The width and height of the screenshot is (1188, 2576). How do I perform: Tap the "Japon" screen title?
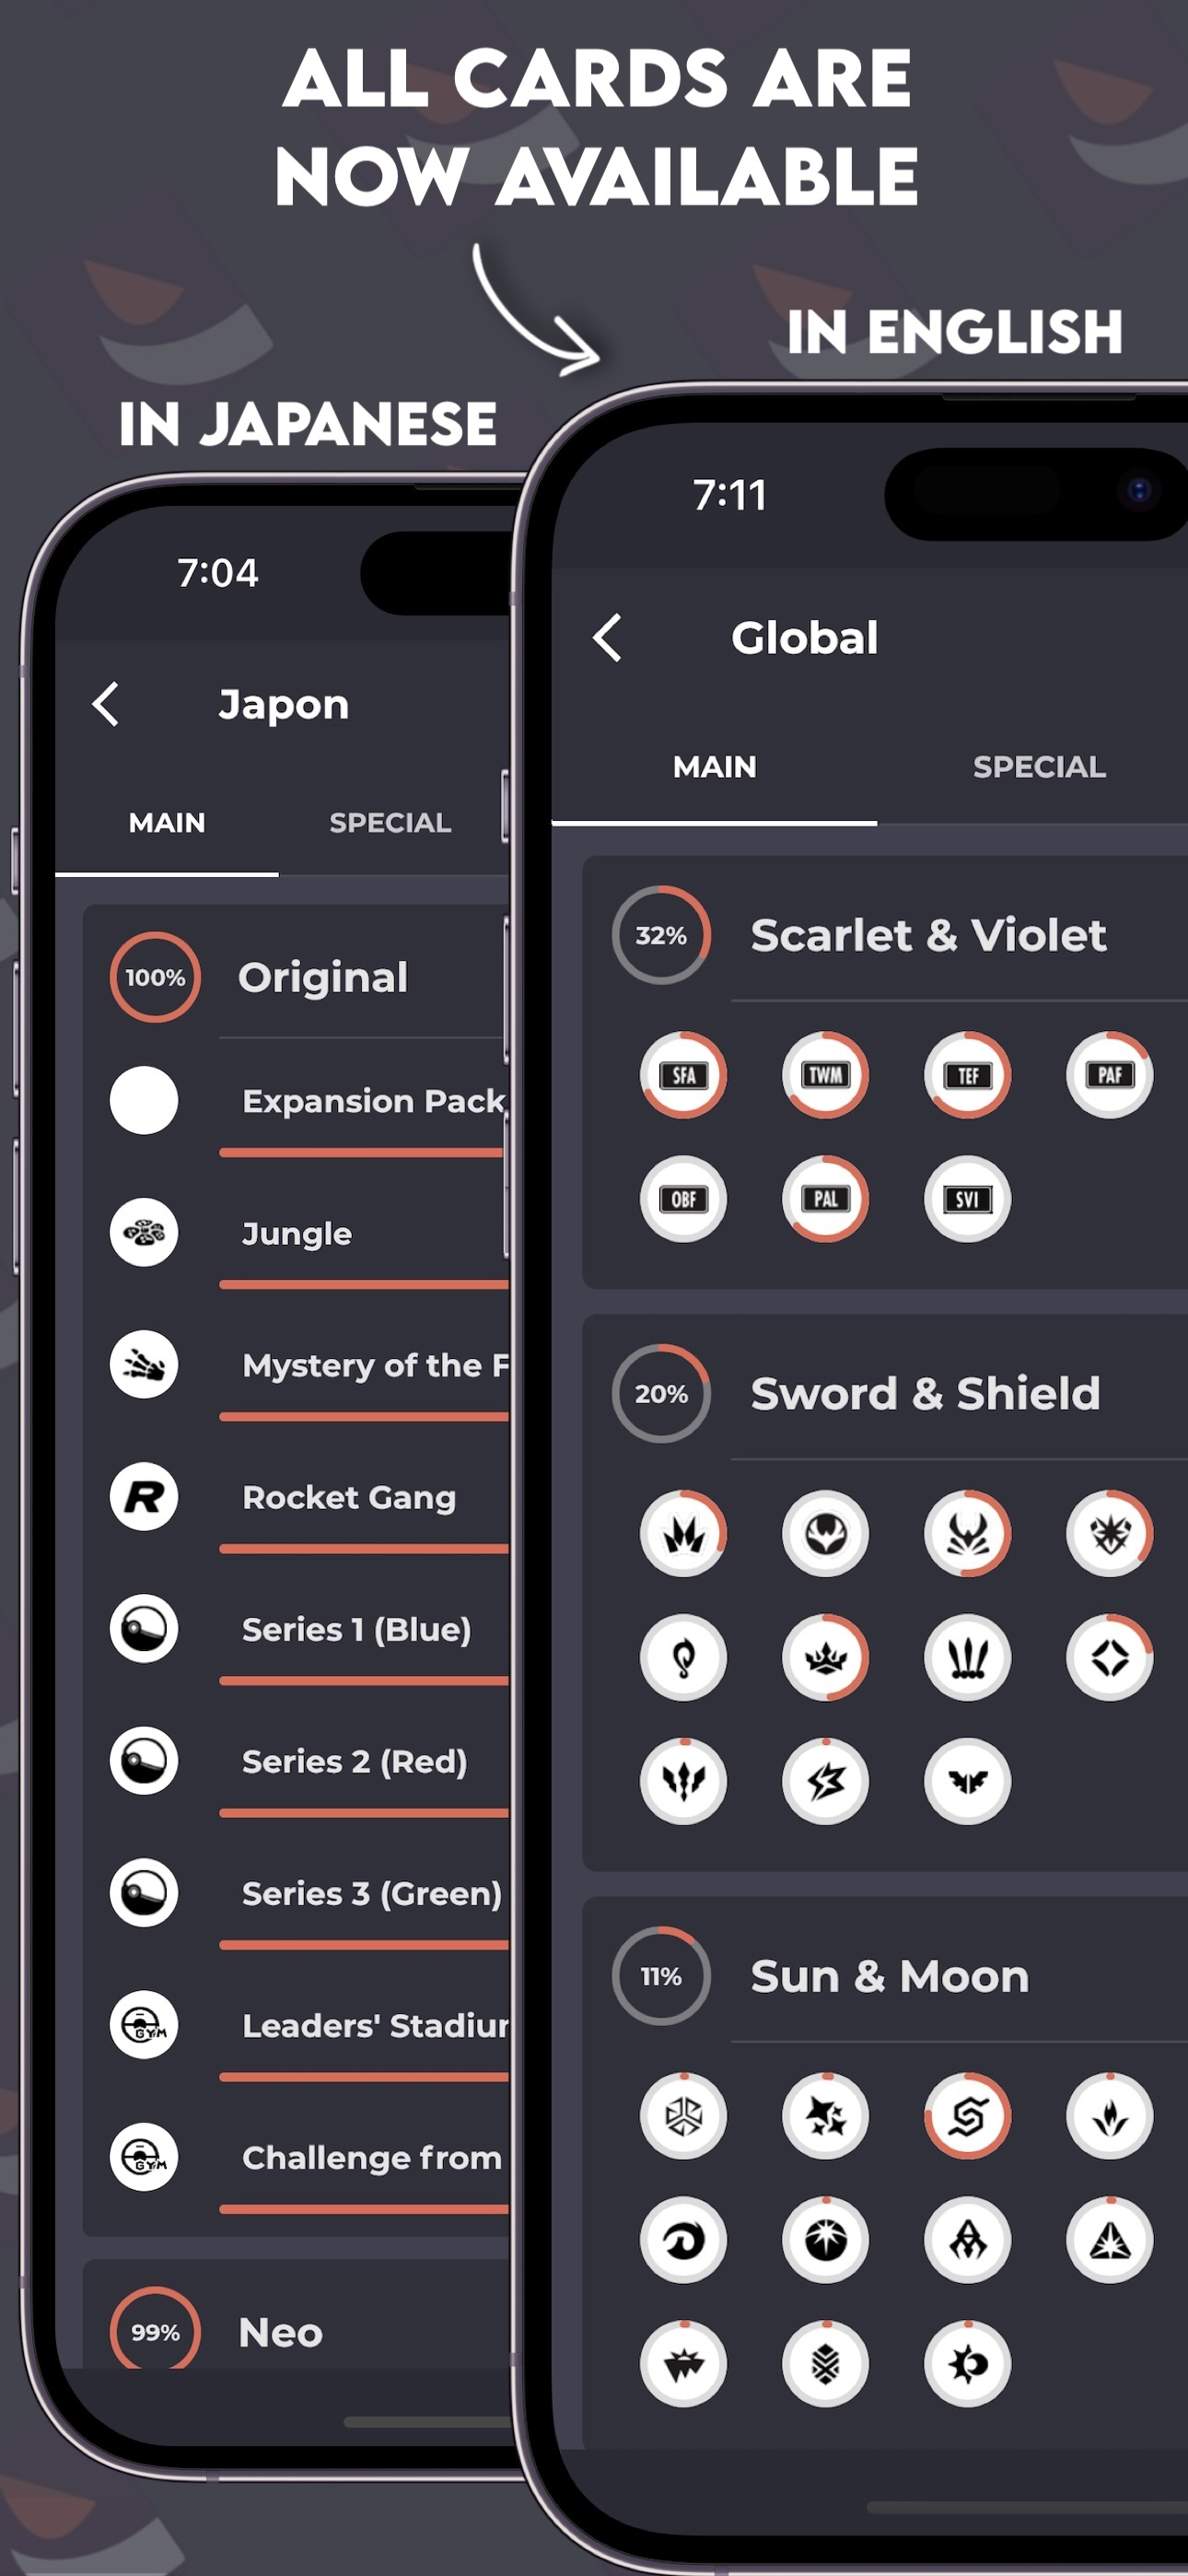pyautogui.click(x=284, y=706)
